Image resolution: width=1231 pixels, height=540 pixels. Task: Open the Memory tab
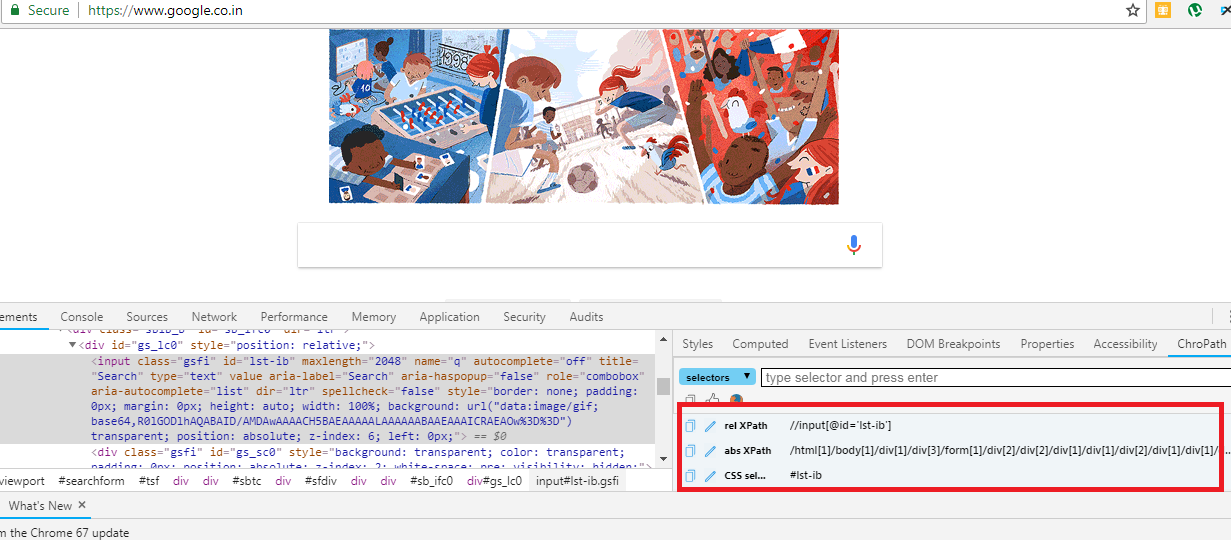coord(374,317)
